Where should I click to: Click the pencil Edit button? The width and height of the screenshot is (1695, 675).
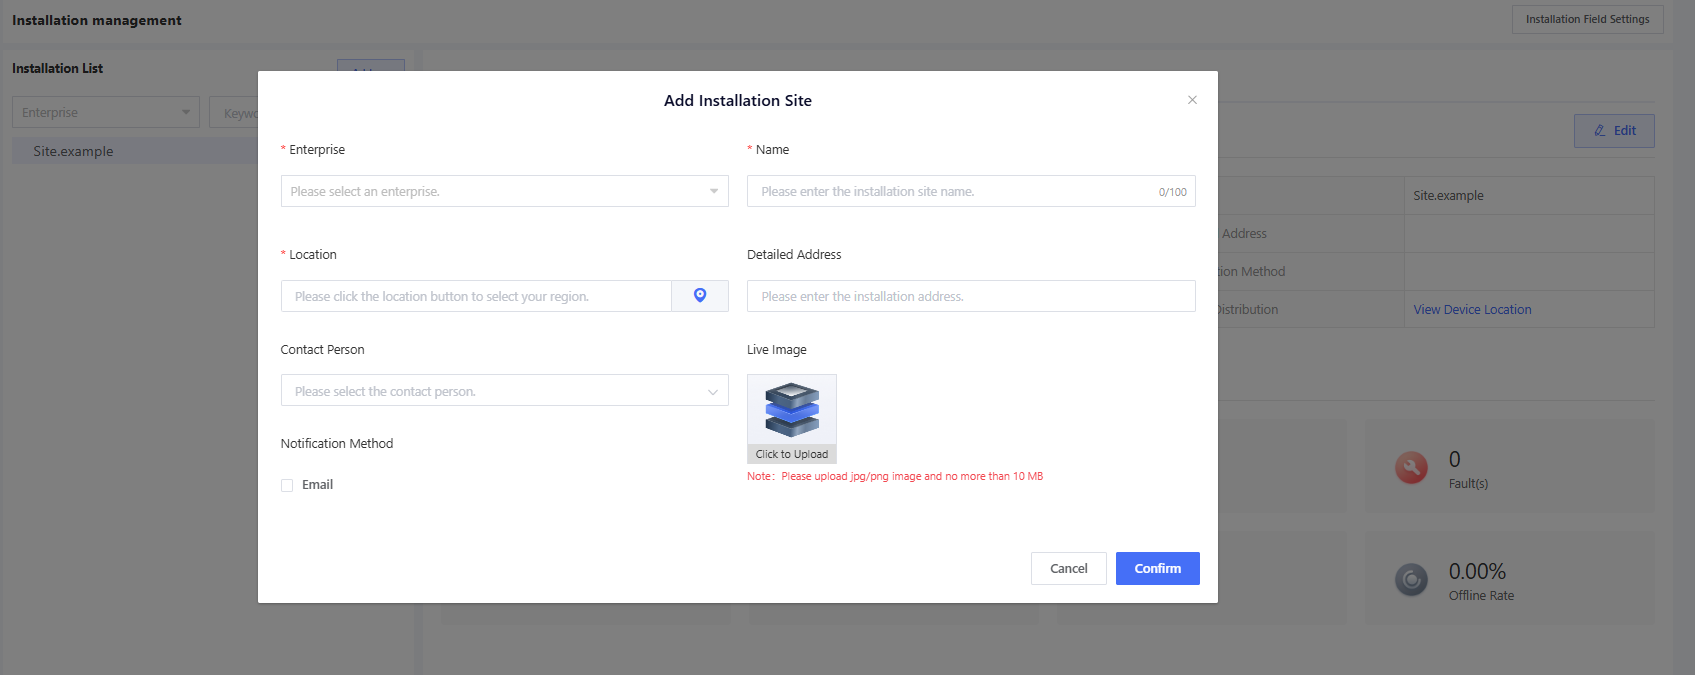(x=1613, y=131)
